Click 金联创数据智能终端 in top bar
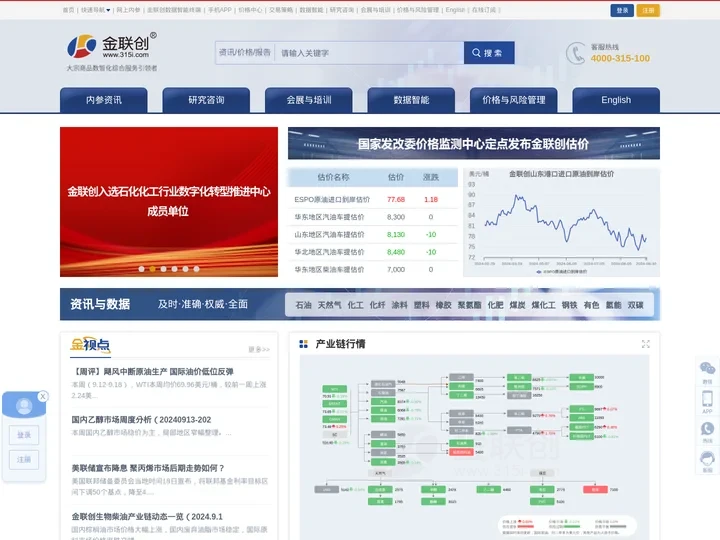 coord(174,10)
